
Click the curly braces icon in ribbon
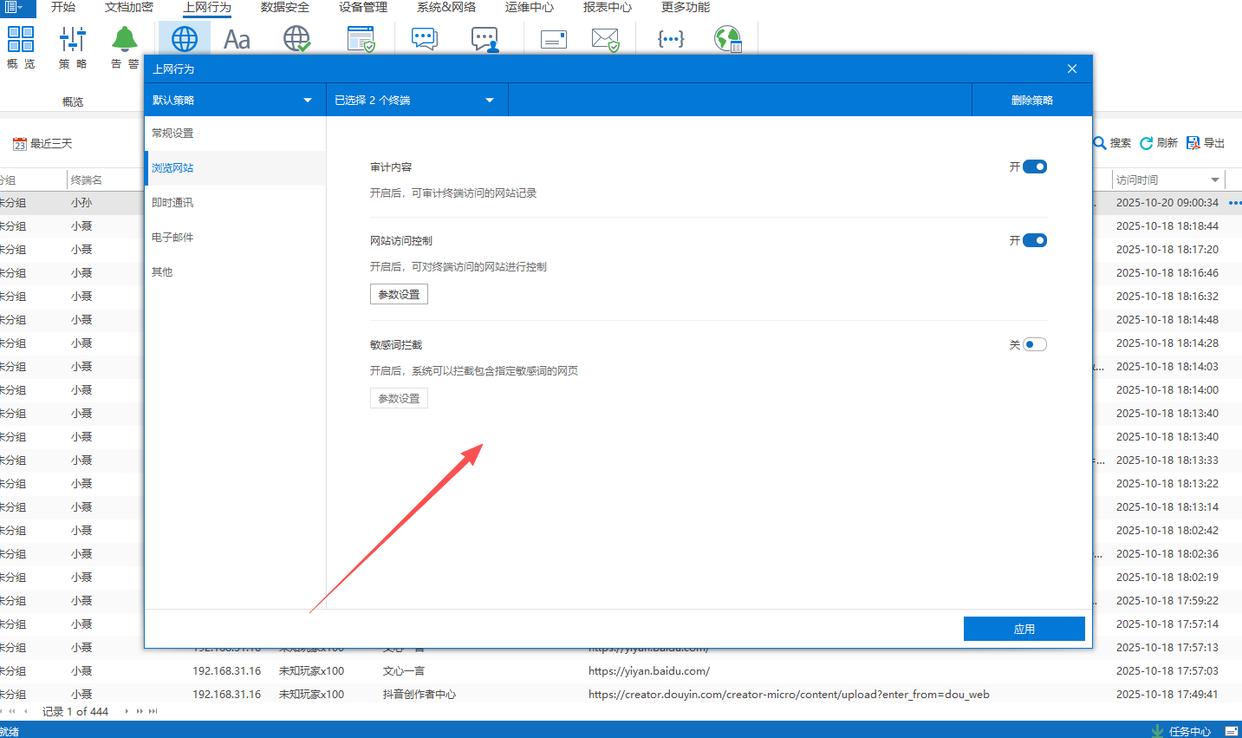tap(670, 40)
